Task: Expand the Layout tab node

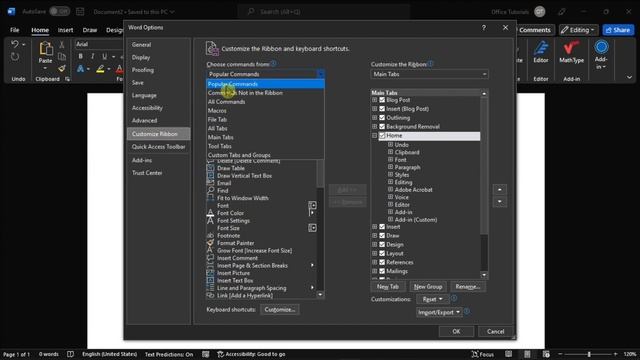Action: click(374, 253)
